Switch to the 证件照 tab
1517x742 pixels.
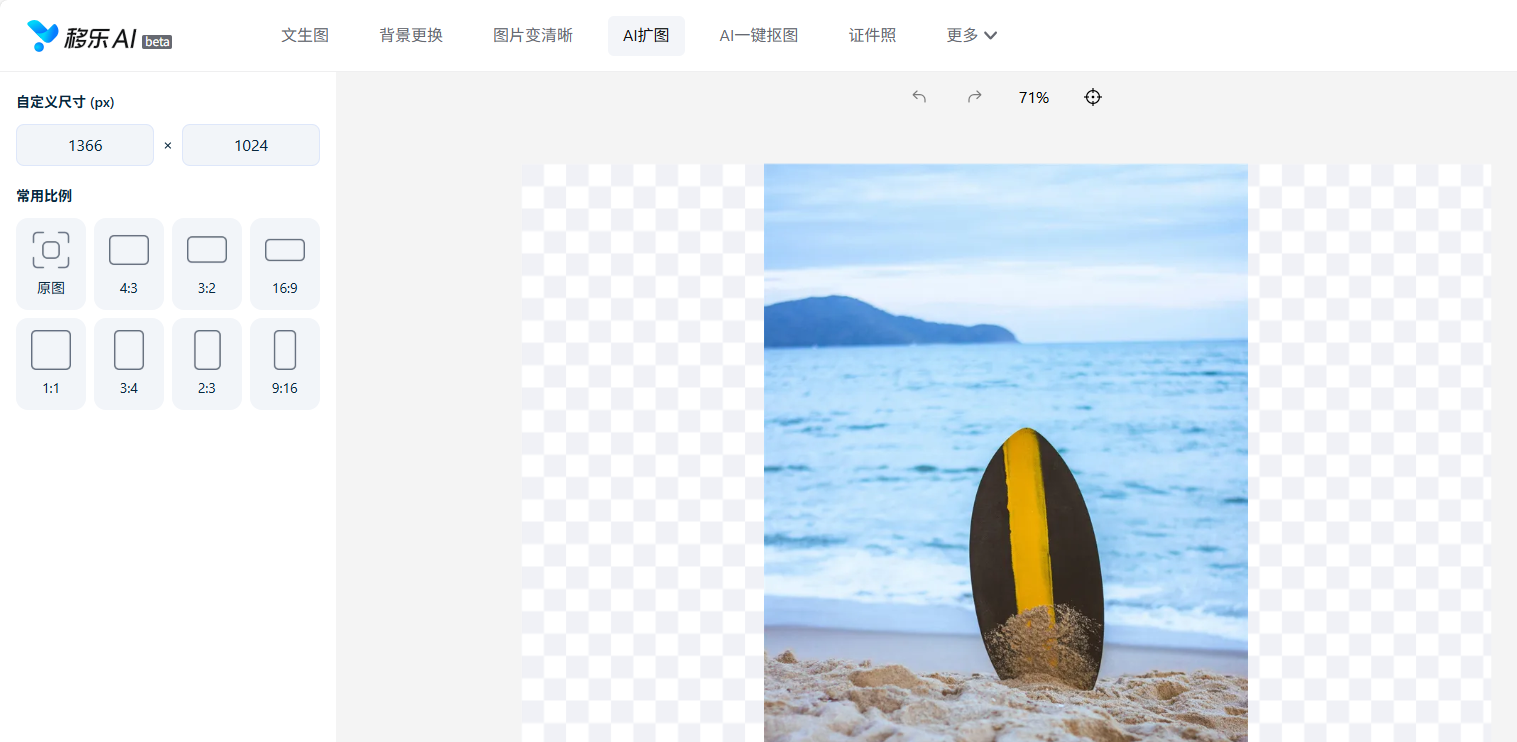pos(872,36)
